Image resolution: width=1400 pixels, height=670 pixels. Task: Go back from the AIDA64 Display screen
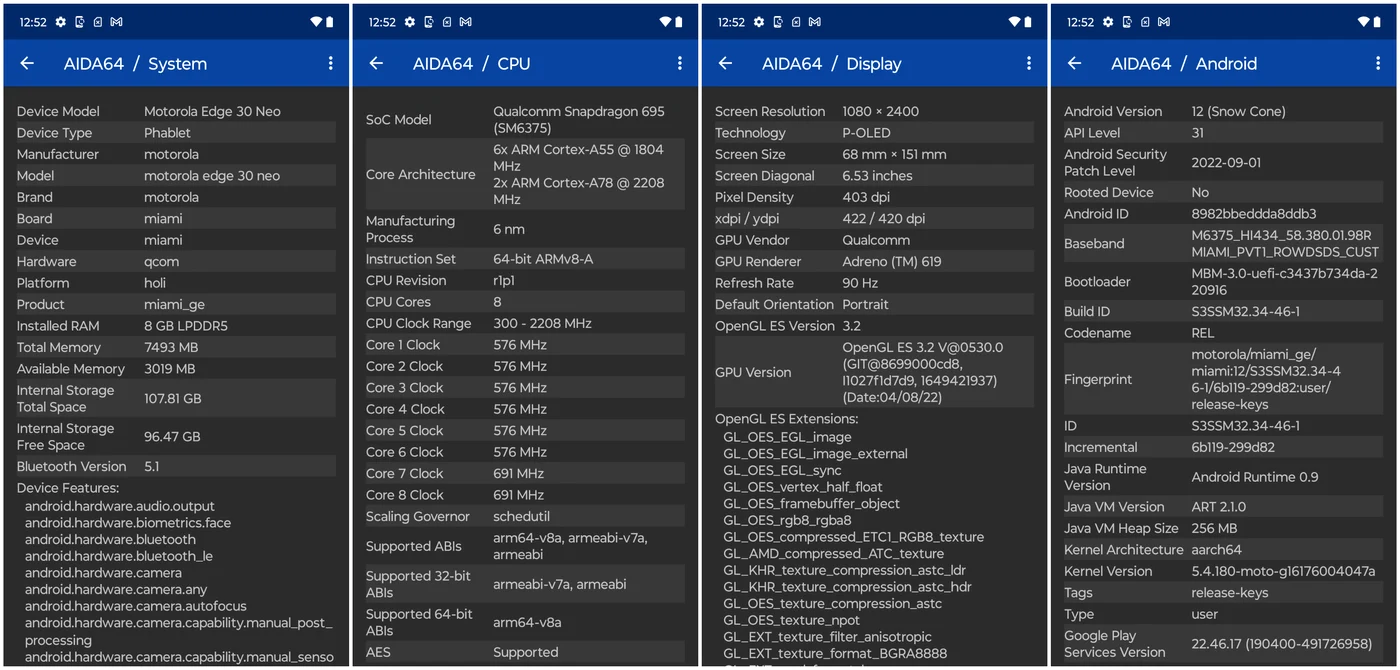pos(725,63)
